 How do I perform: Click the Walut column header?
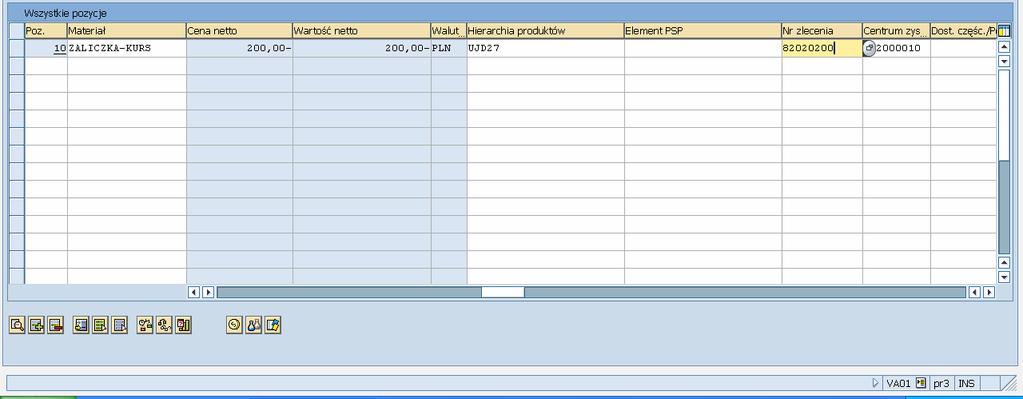pyautogui.click(x=449, y=31)
